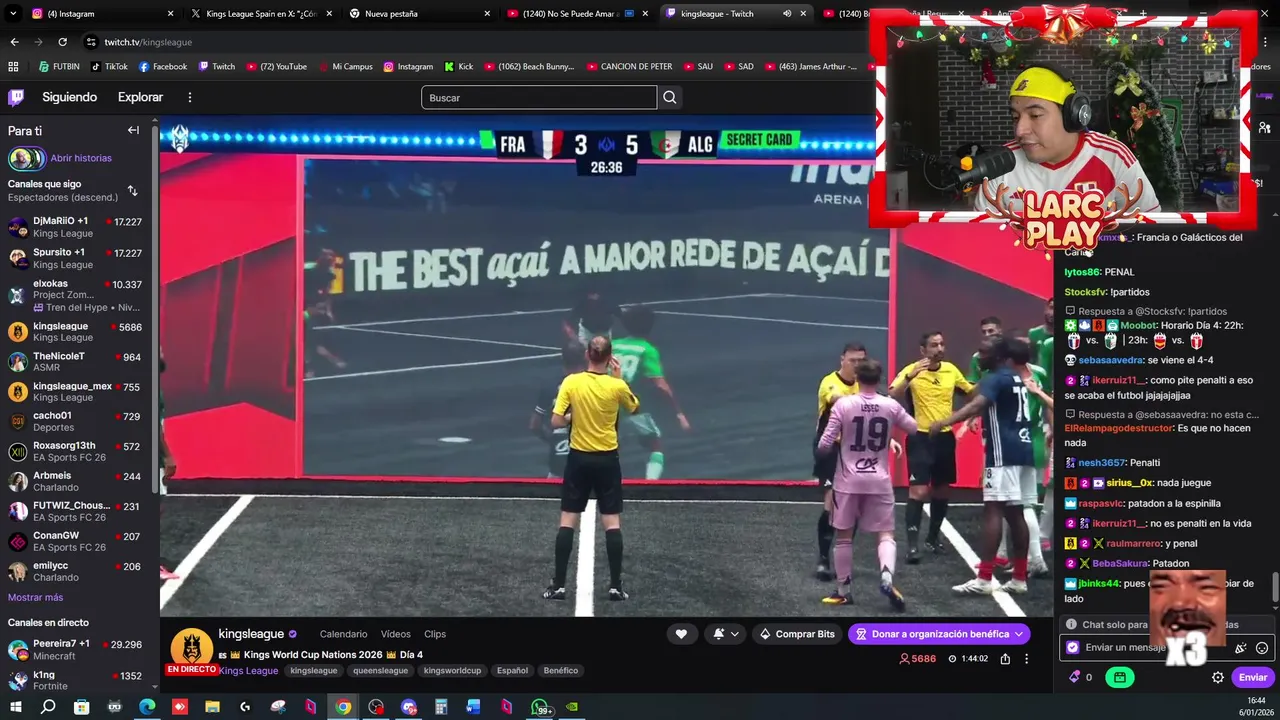The image size is (1280, 720).
Task: Go back in browser history
Action: 14,42
